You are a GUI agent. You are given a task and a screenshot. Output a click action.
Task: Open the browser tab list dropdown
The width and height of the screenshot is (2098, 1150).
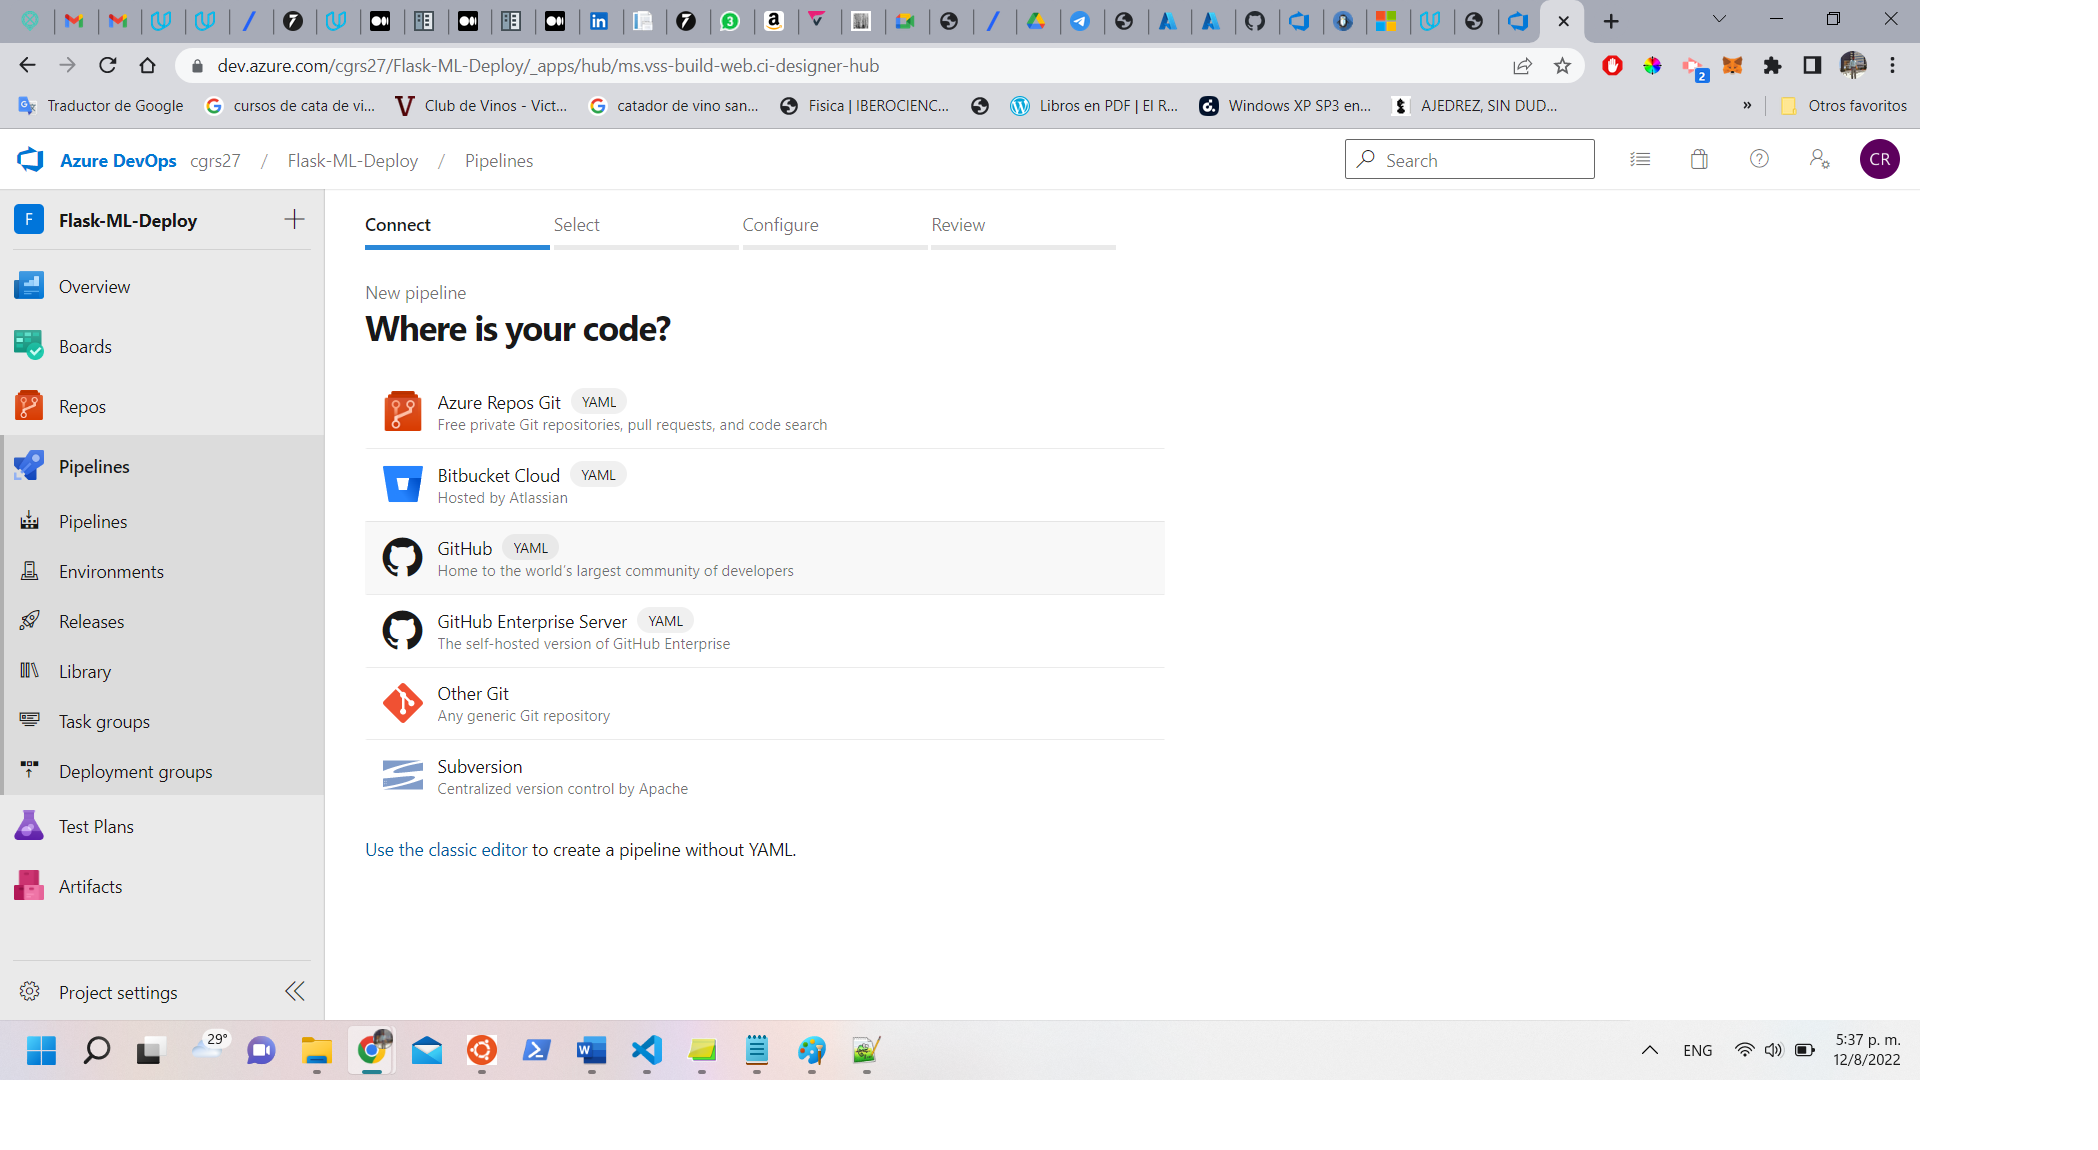(x=1718, y=19)
